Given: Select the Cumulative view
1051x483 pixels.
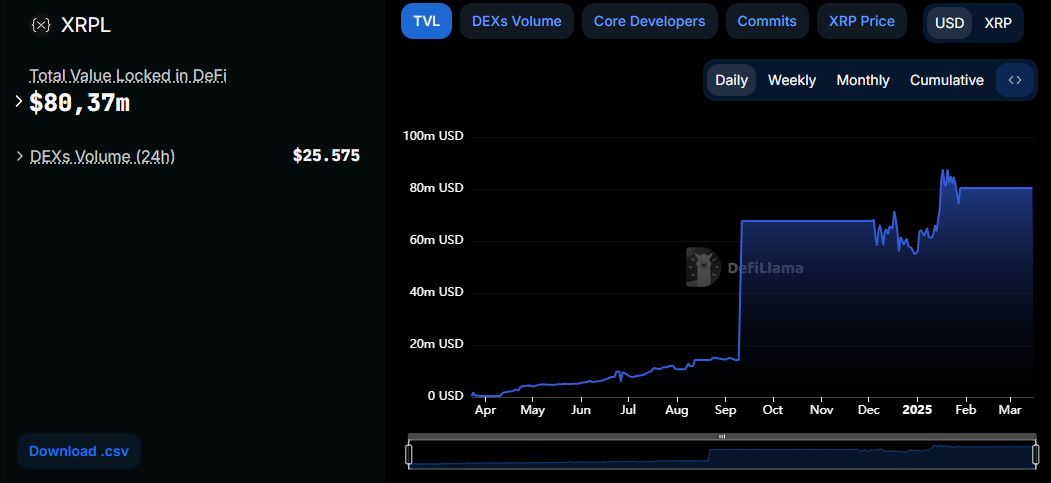Looking at the screenshot, I should coord(946,80).
